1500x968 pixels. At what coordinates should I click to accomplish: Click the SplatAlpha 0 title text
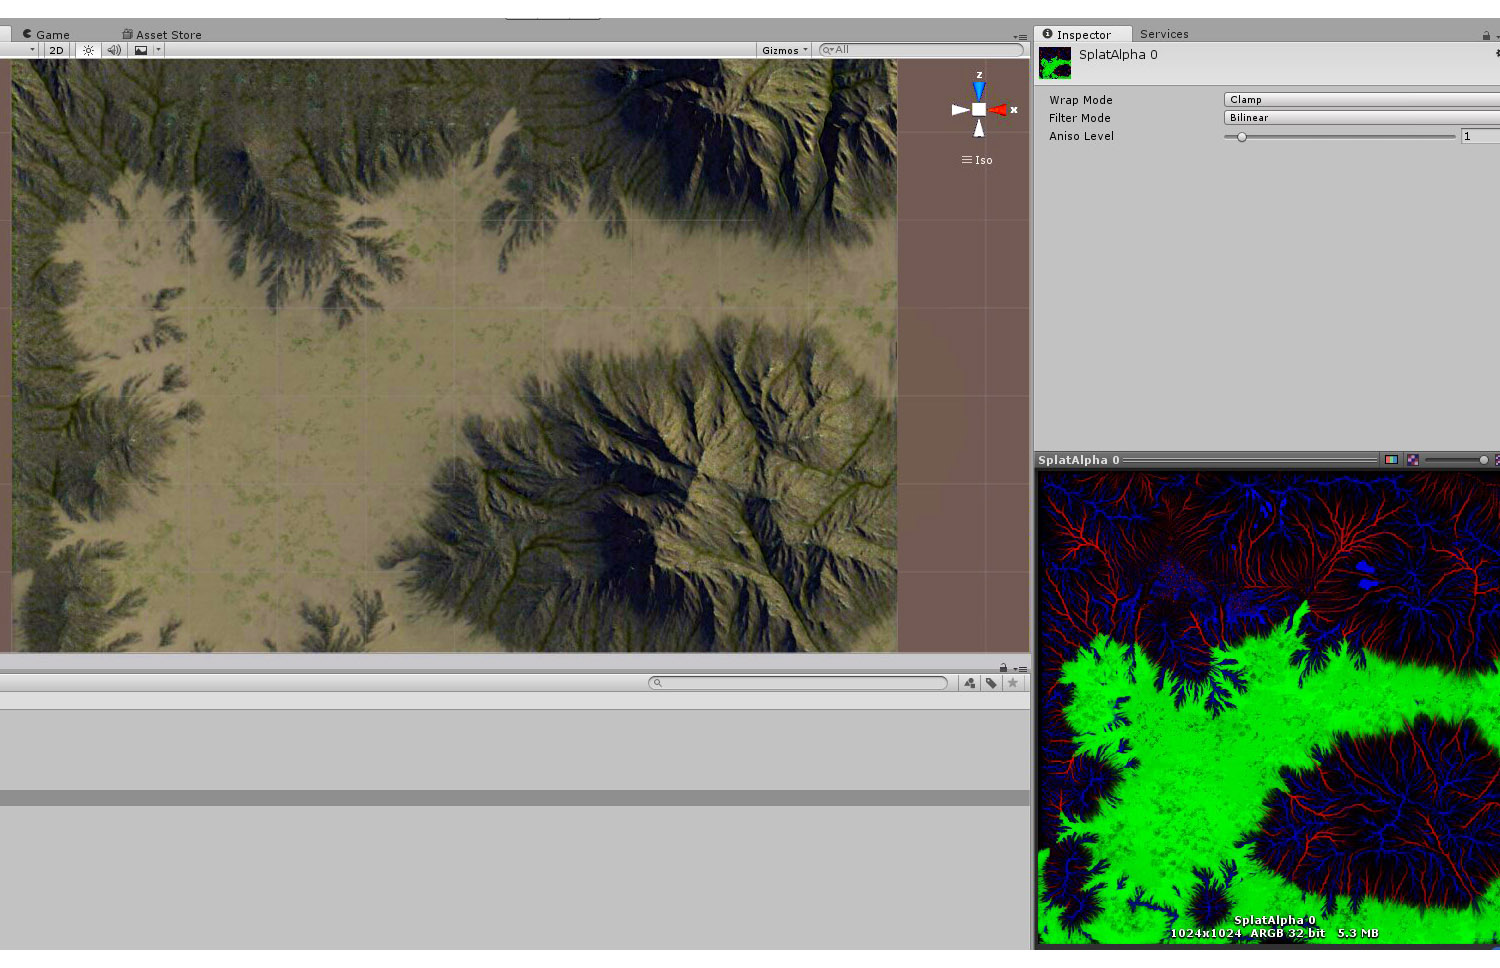pos(1118,55)
